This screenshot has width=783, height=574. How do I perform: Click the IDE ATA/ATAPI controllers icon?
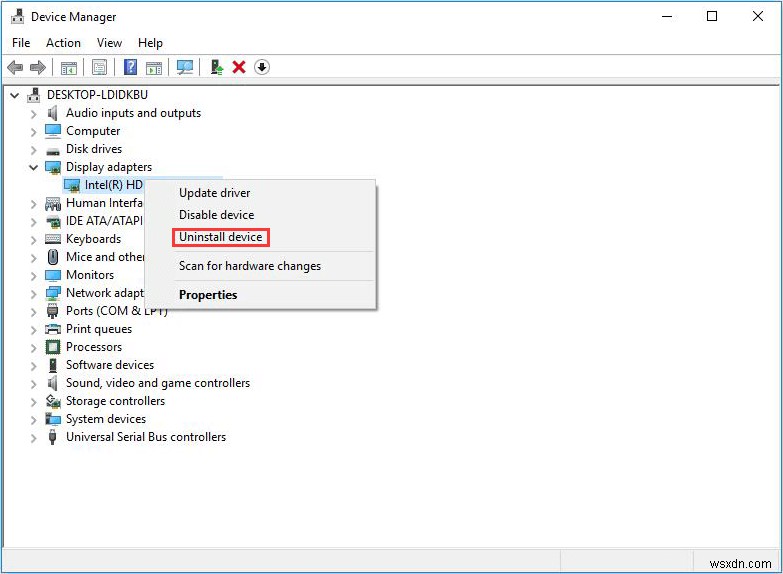tap(53, 221)
